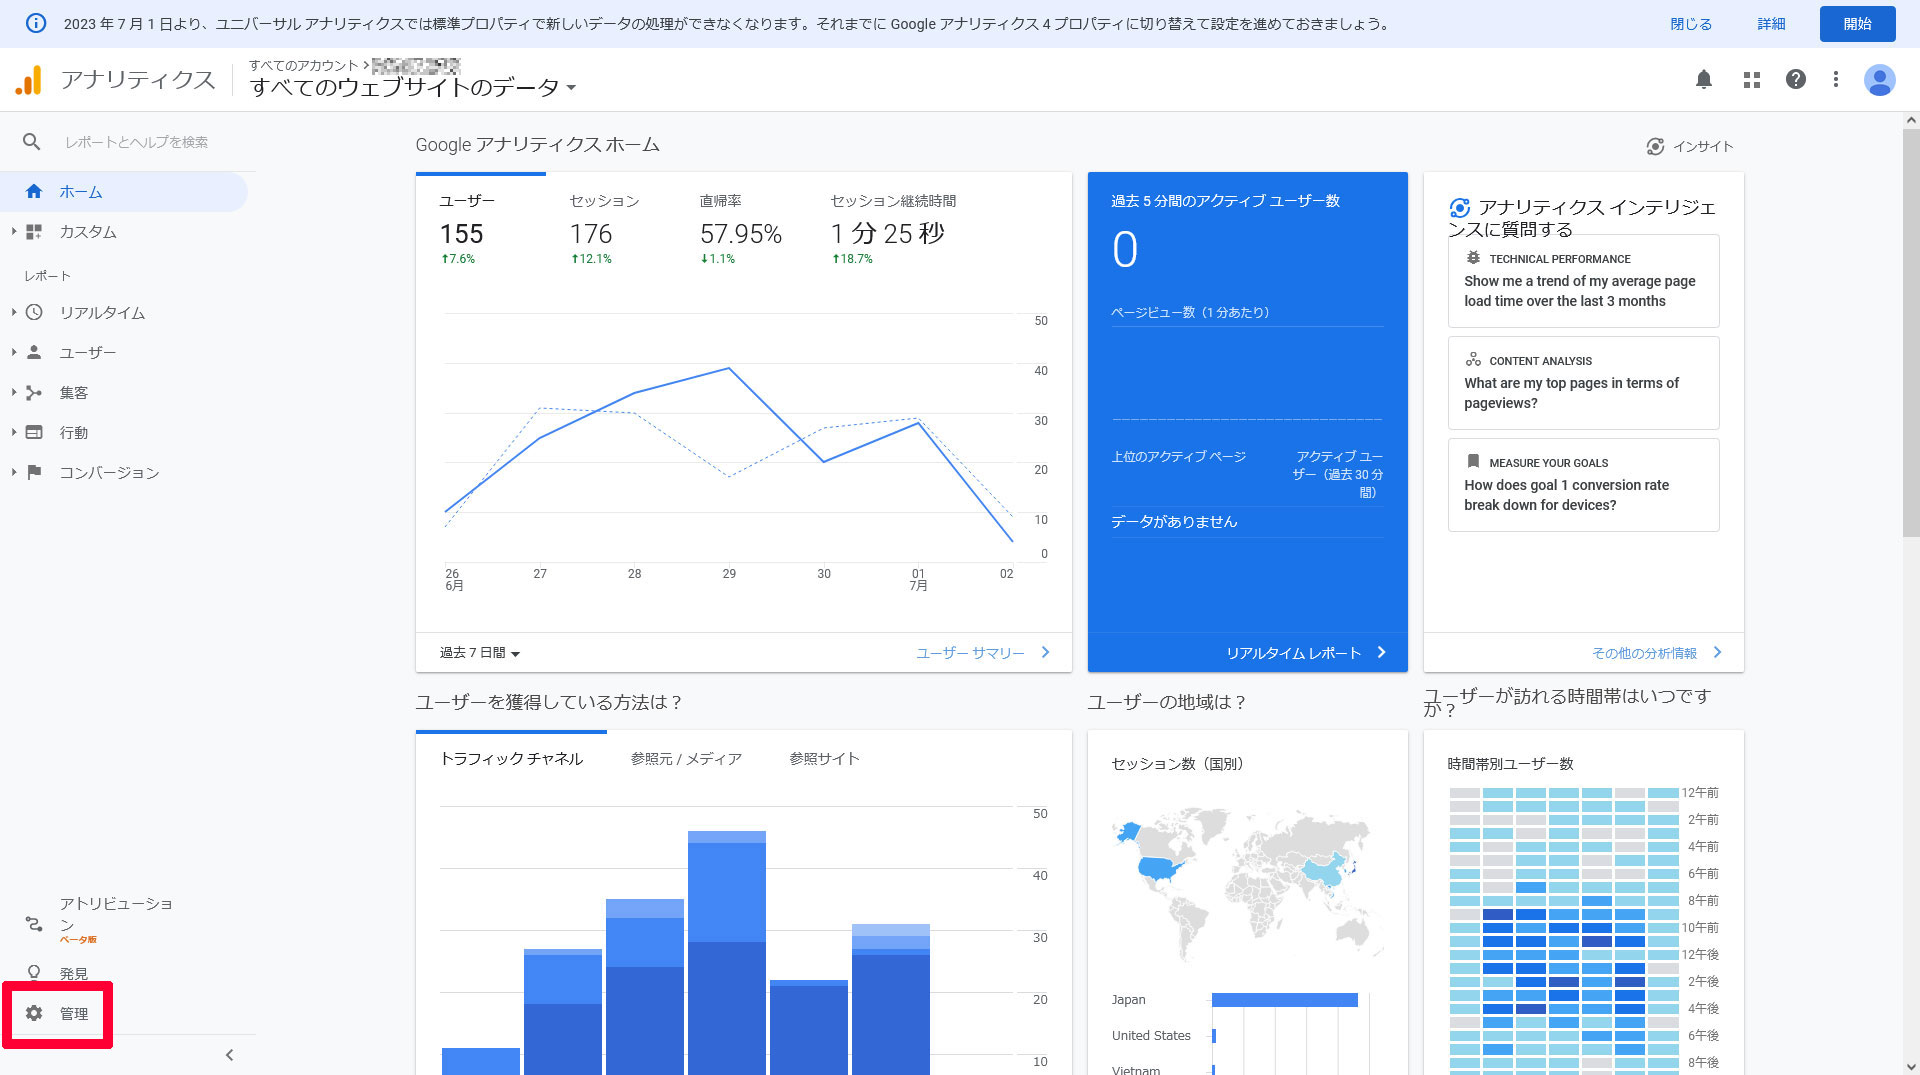Open the リアルタイム レポート link
This screenshot has height=1075, width=1920.
1306,653
